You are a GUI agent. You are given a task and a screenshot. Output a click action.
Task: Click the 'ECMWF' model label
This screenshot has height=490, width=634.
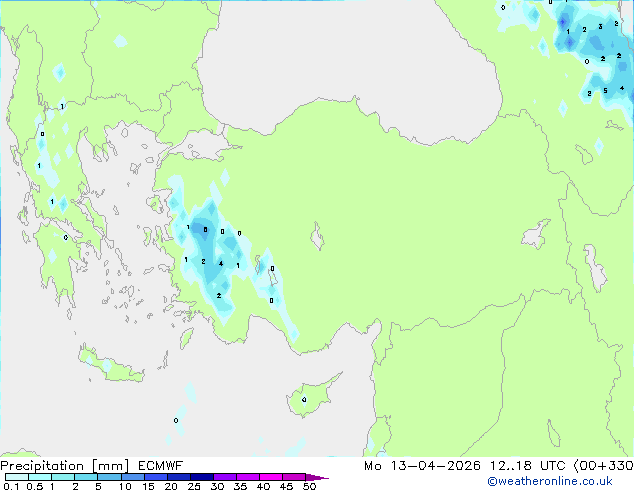[161, 466]
